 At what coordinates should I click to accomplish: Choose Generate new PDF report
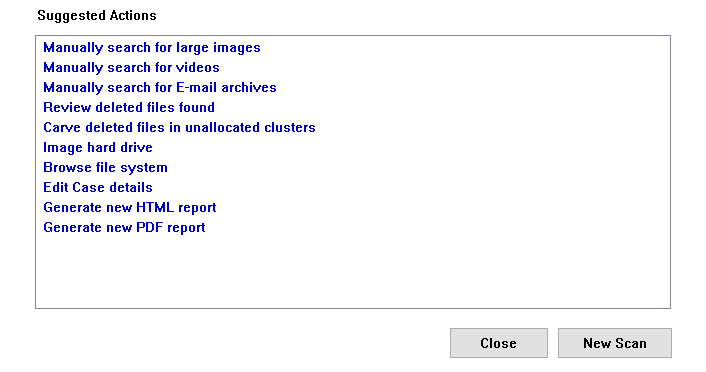[124, 227]
